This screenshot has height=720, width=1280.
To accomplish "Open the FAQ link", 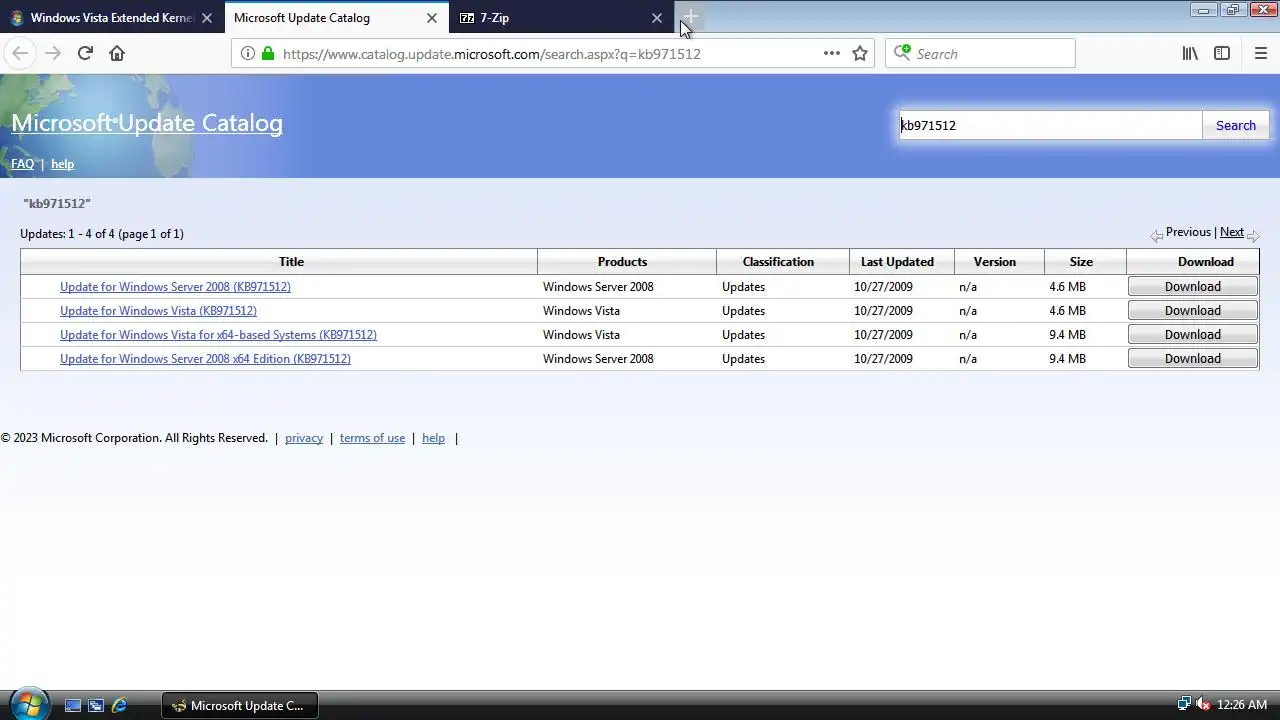I will point(22,164).
